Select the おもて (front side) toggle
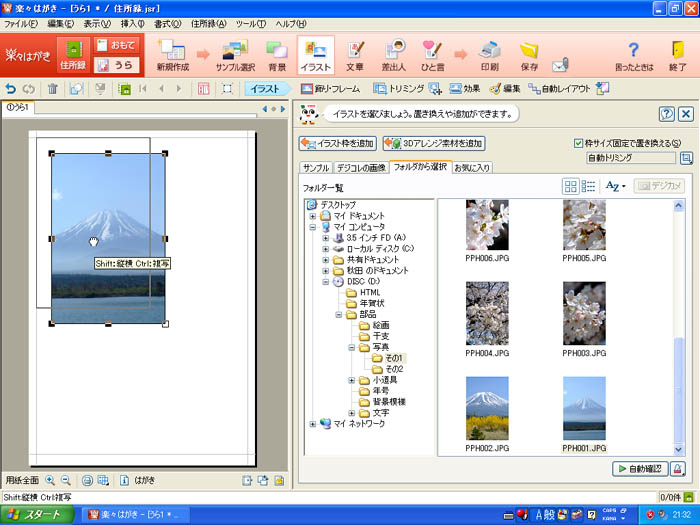700x525 pixels. [x=116, y=45]
